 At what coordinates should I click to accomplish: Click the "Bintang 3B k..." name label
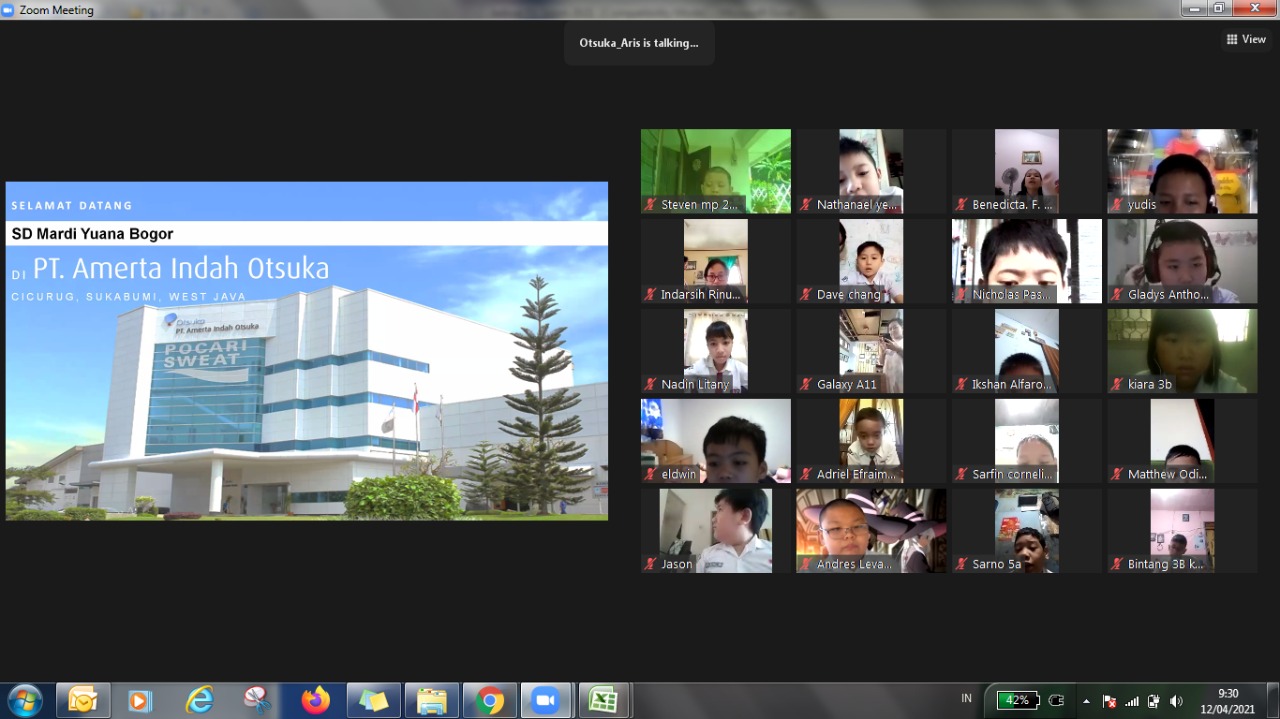tap(1166, 565)
